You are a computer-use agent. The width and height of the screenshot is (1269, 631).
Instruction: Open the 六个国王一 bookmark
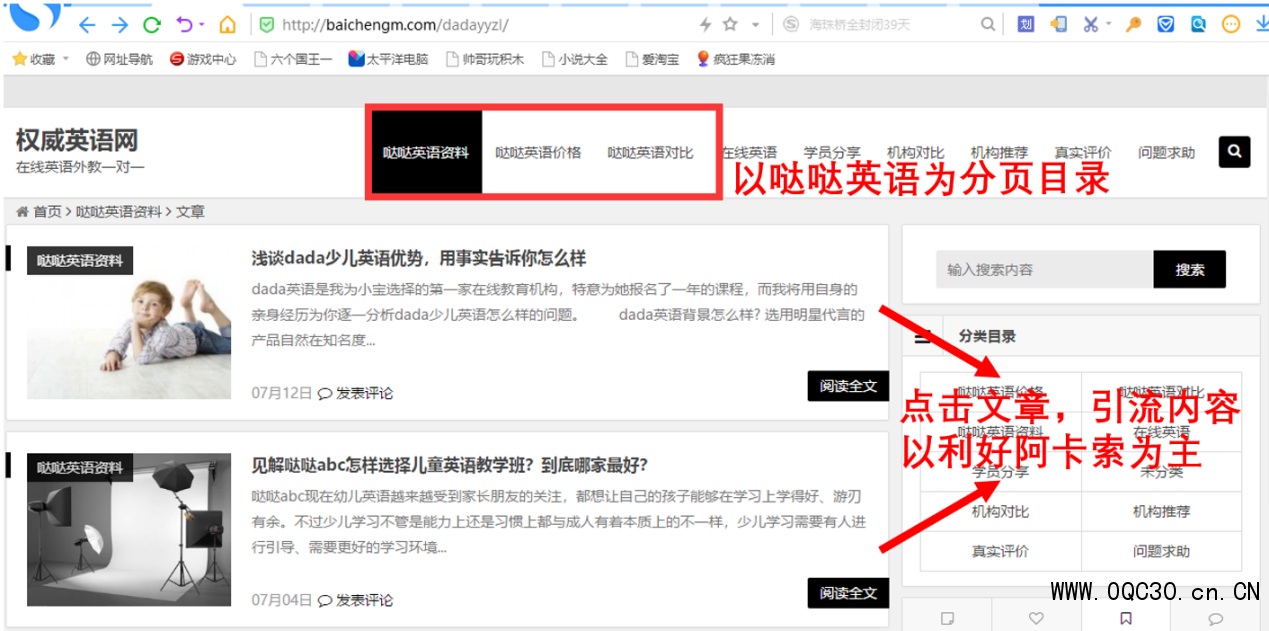[293, 59]
